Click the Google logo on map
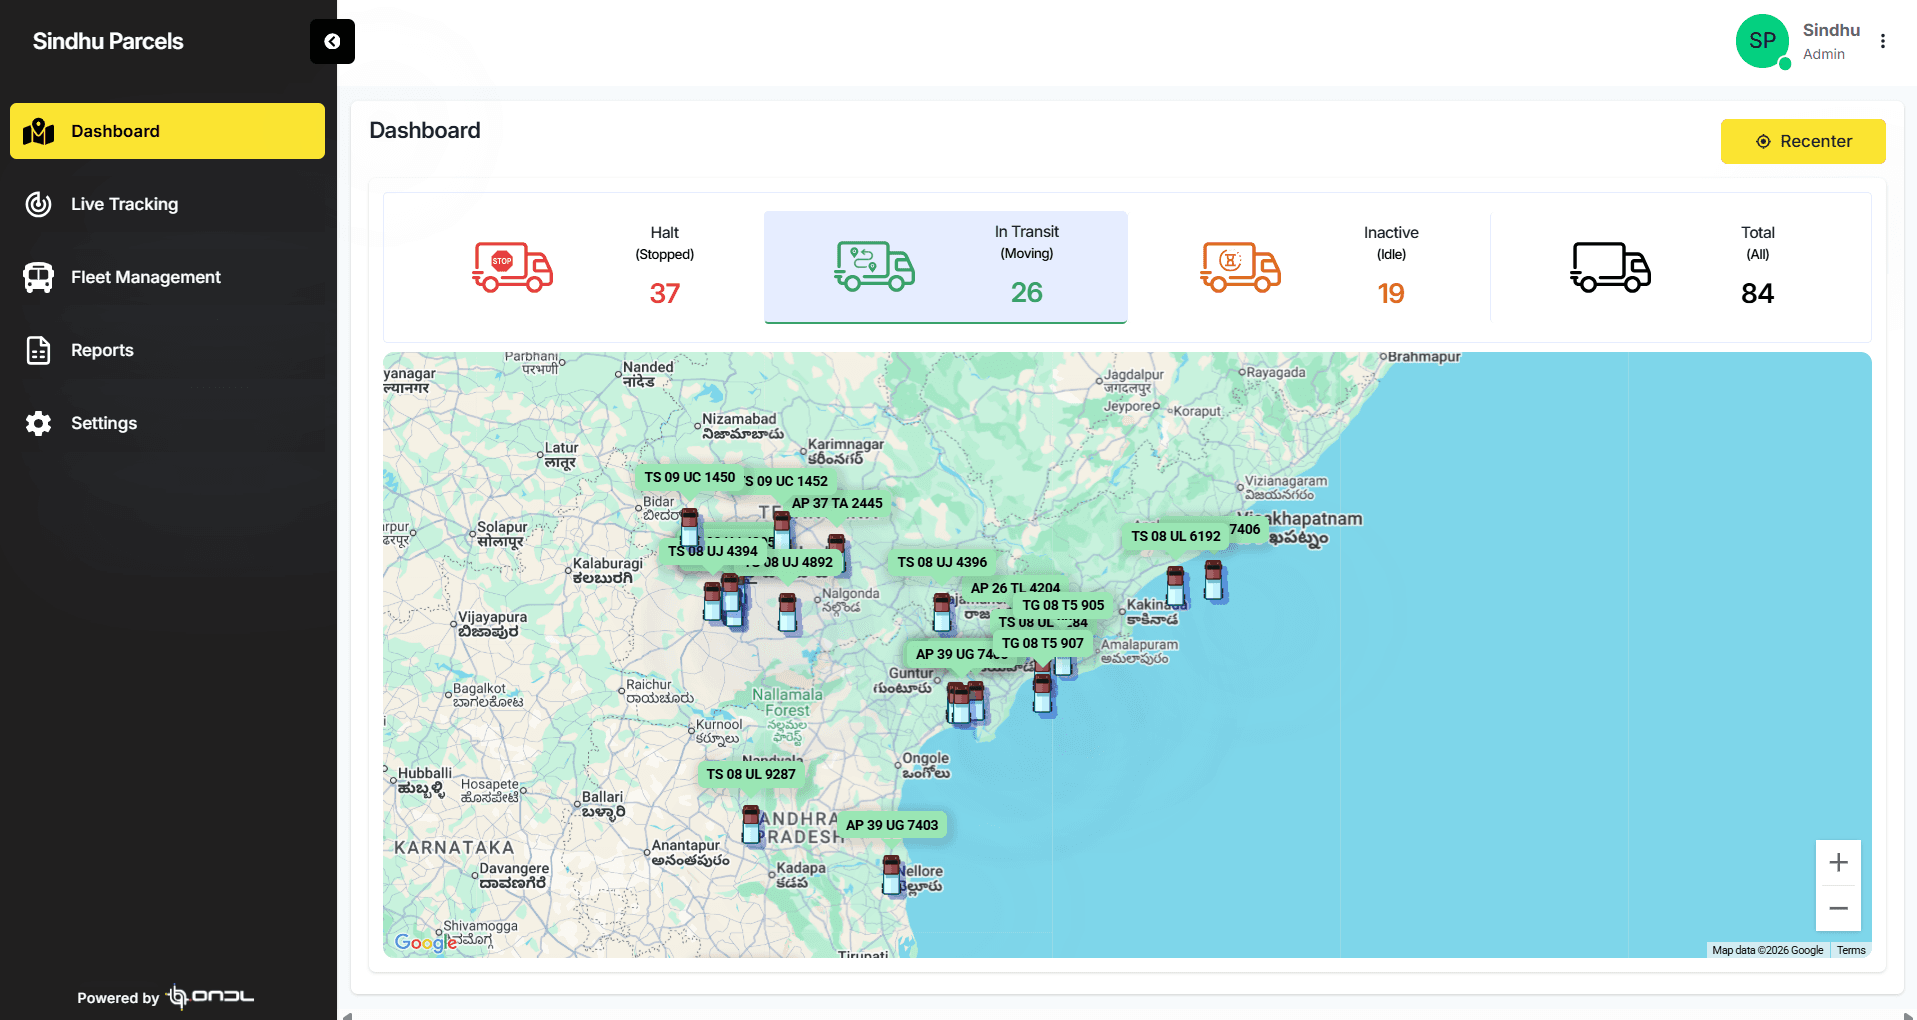1917x1020 pixels. pyautogui.click(x=426, y=942)
